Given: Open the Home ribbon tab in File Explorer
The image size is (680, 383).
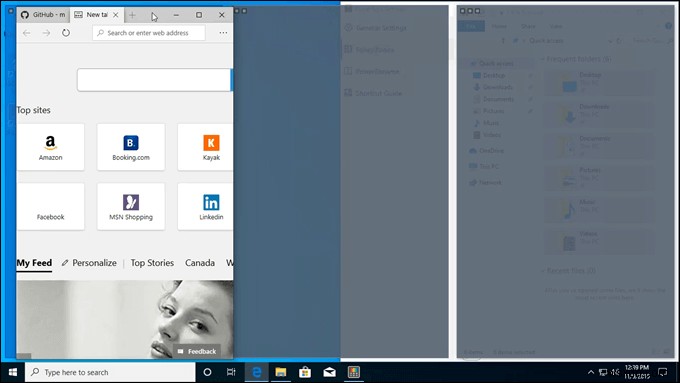Looking at the screenshot, I should coord(499,26).
